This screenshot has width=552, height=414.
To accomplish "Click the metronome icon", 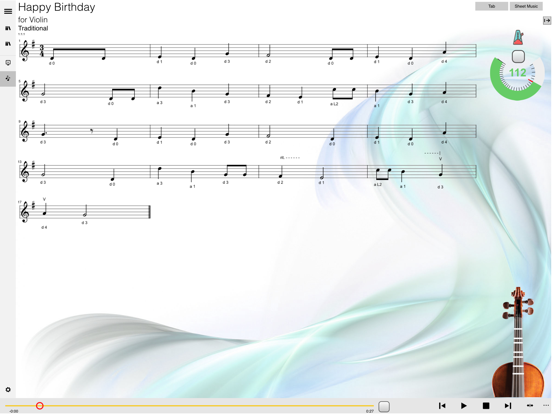I will [x=518, y=38].
